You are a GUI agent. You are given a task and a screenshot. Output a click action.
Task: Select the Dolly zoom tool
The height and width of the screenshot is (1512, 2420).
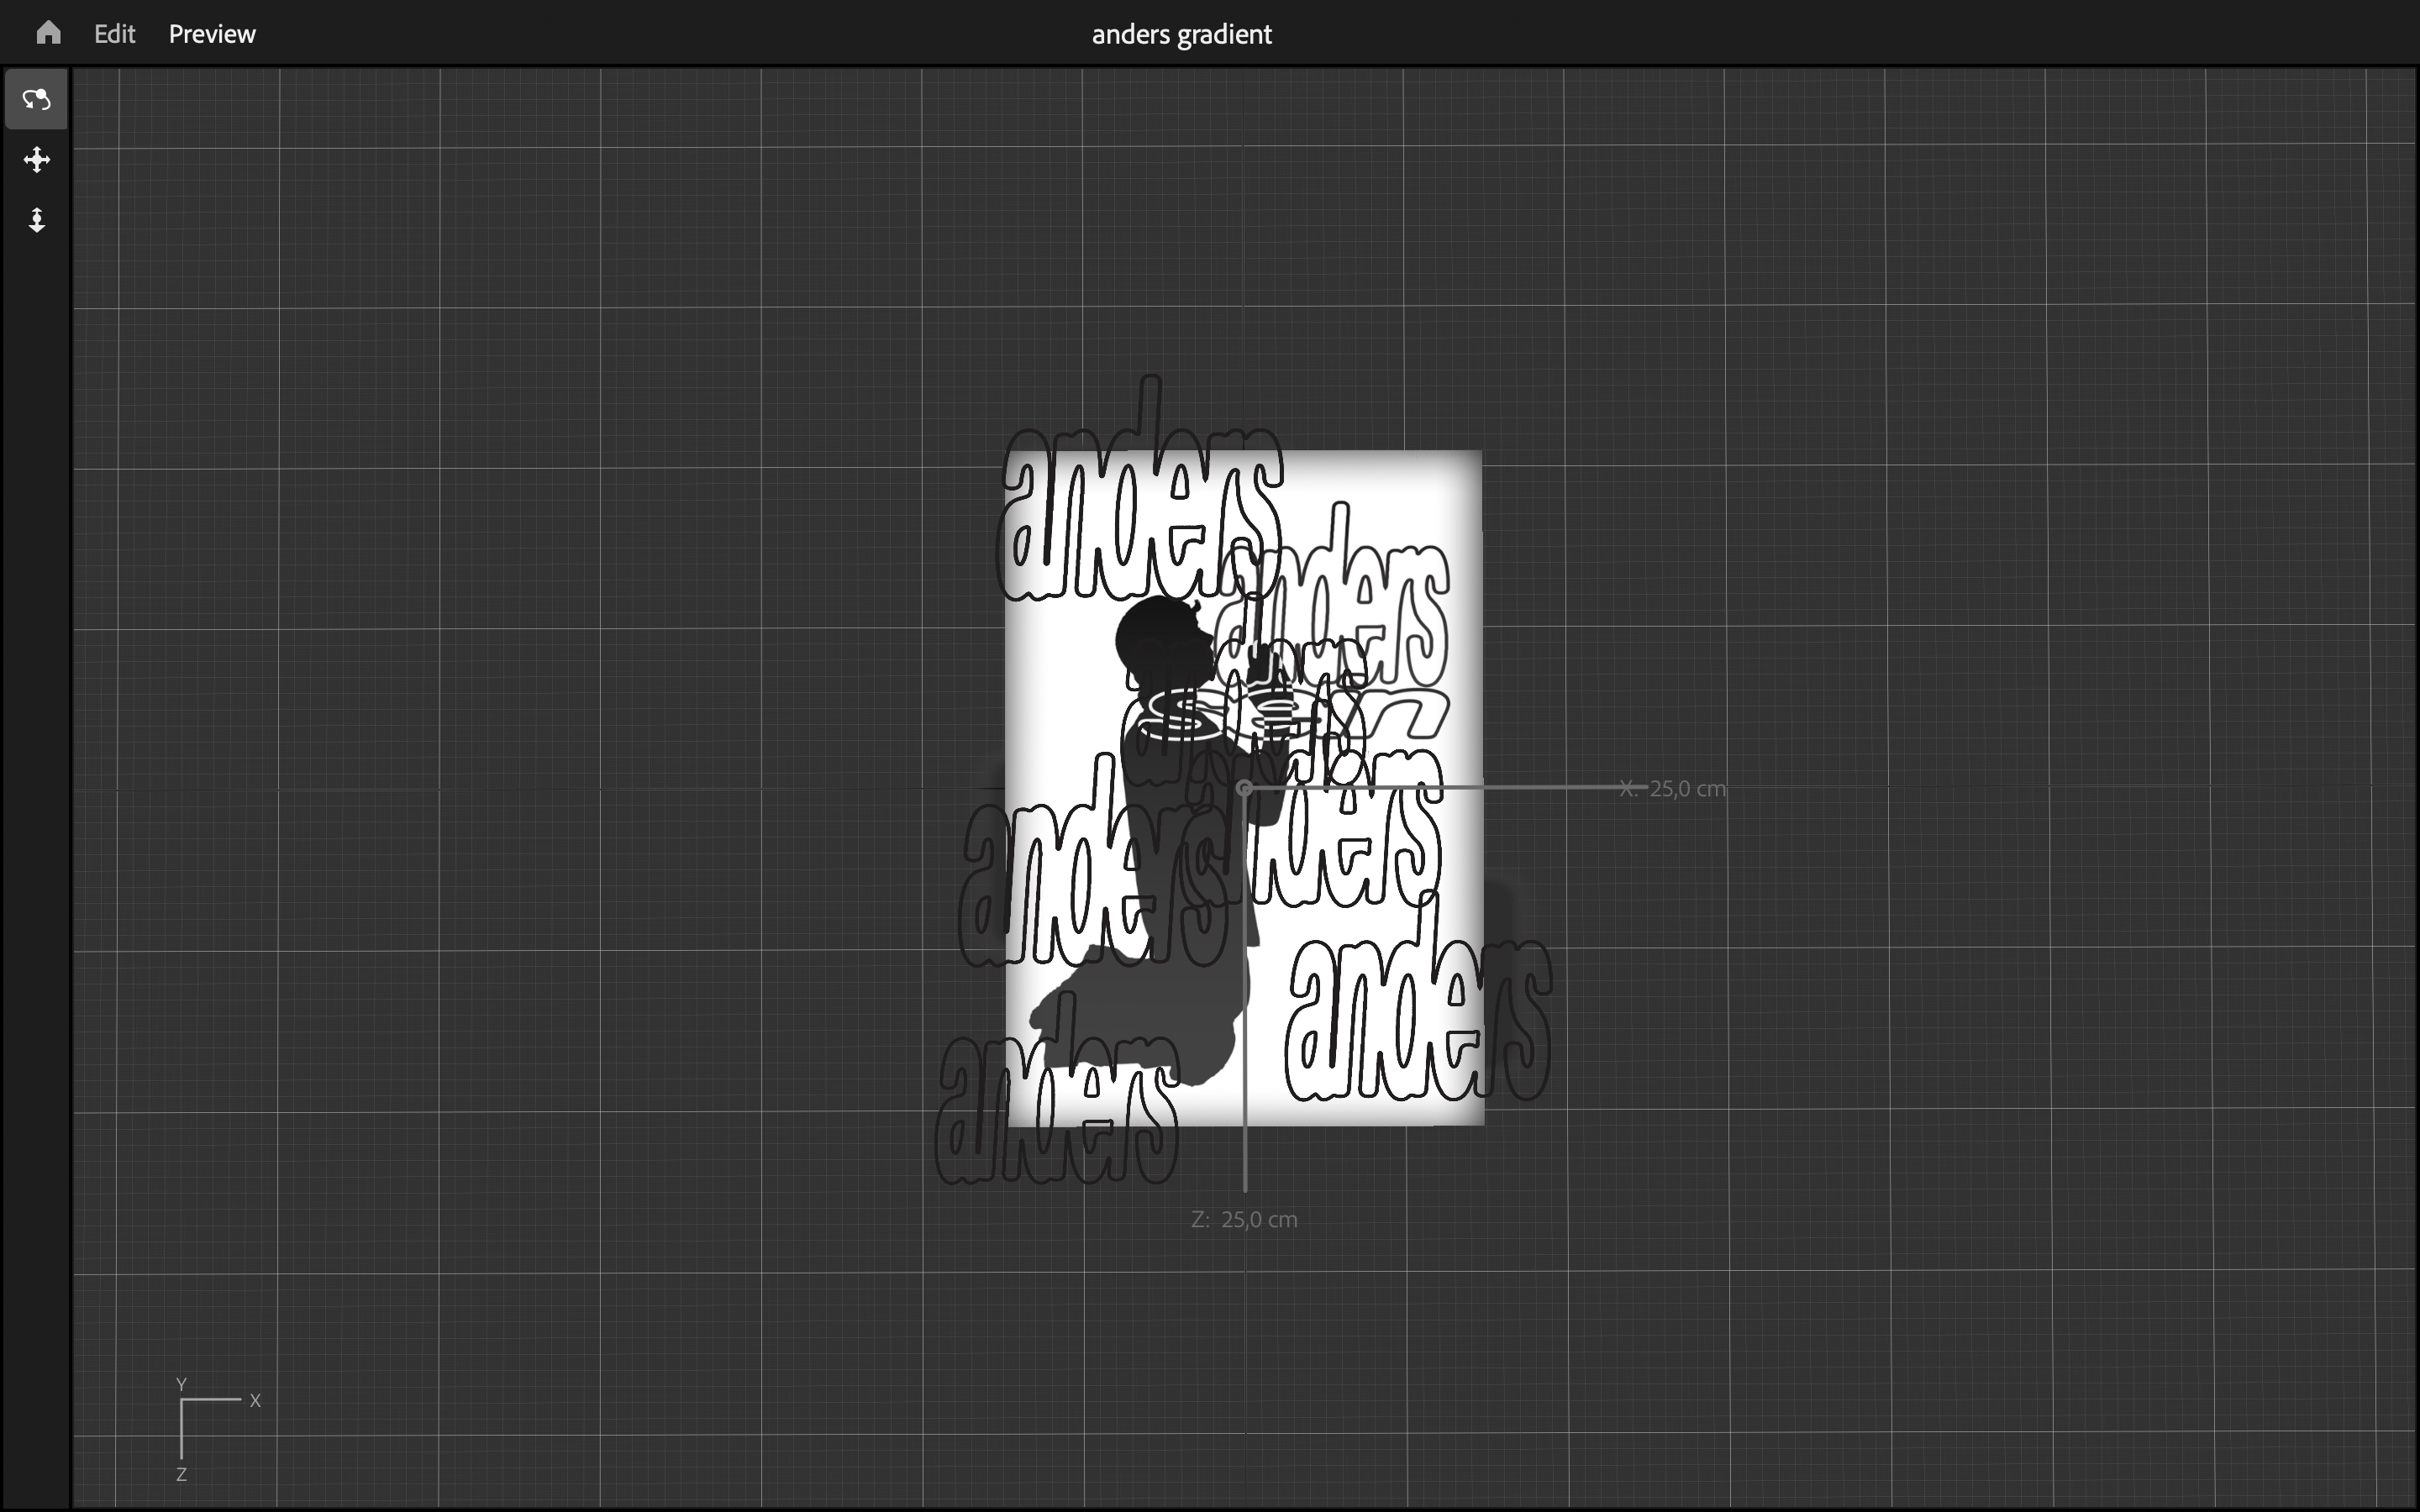coord(36,220)
